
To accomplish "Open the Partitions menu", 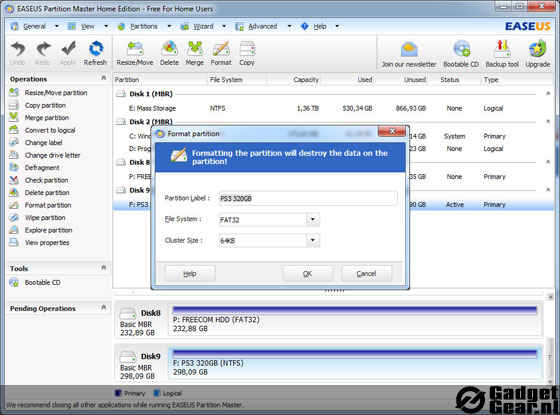I will [144, 26].
